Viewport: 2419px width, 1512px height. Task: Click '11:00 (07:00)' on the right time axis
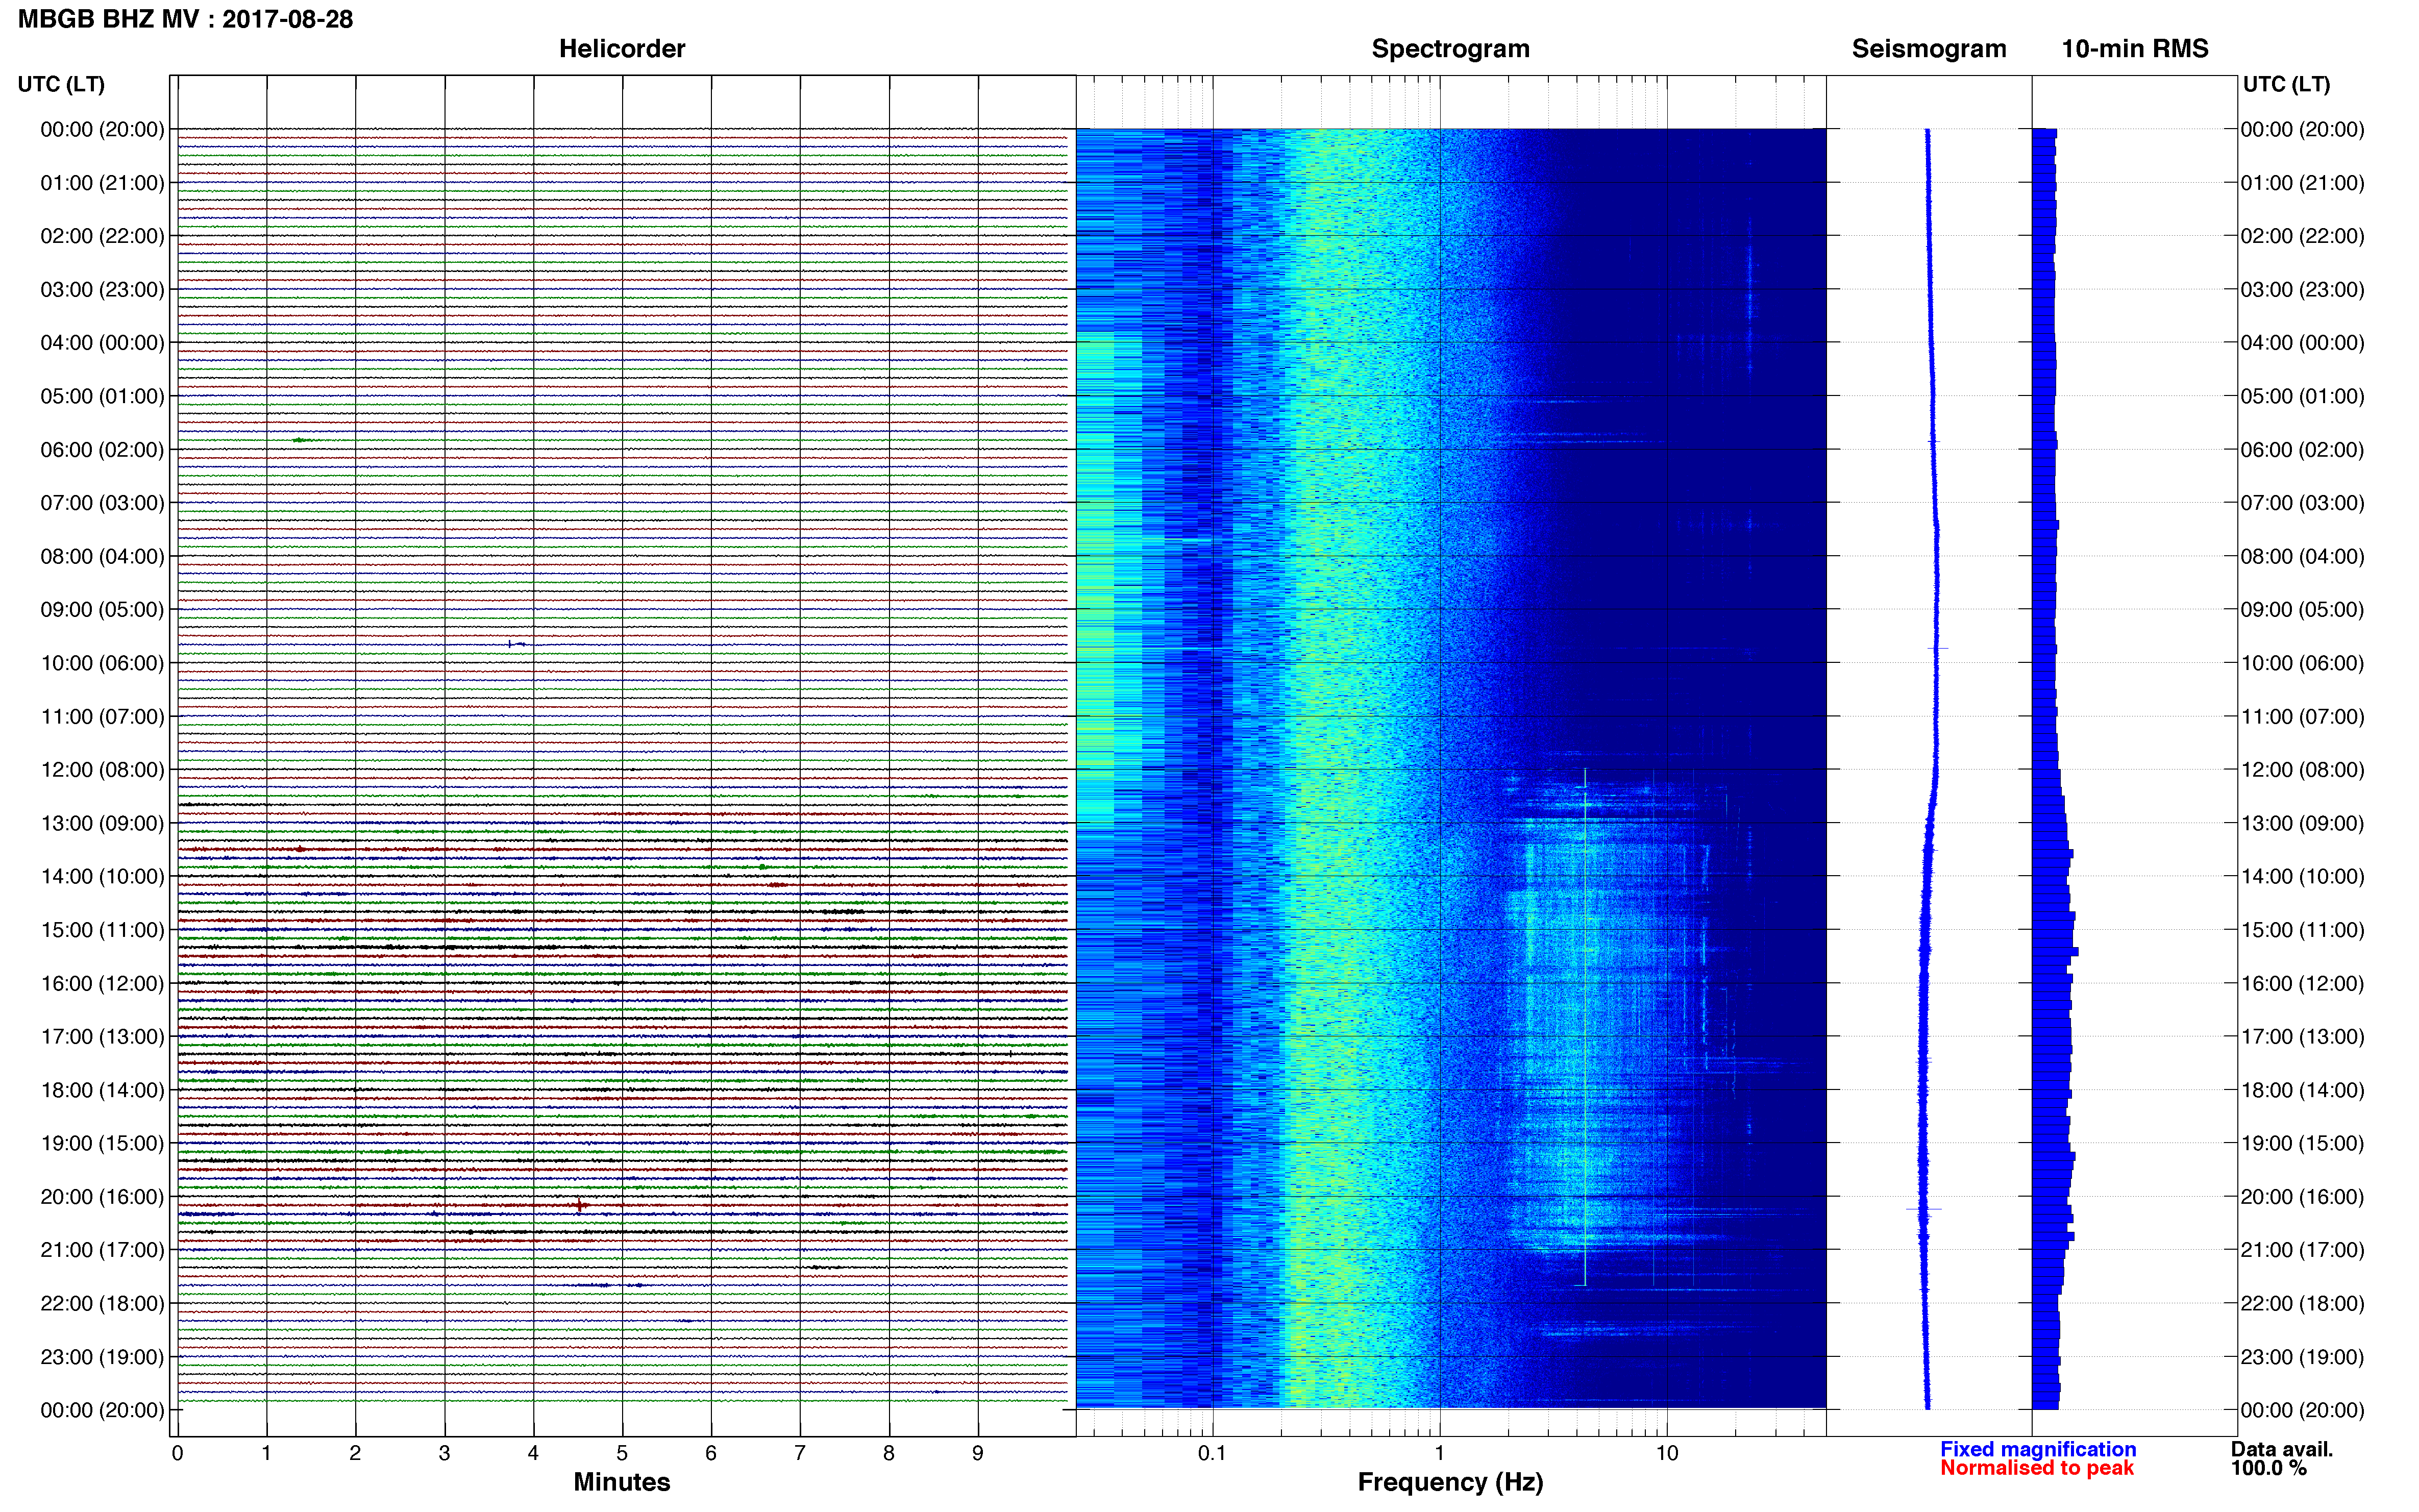(2302, 717)
